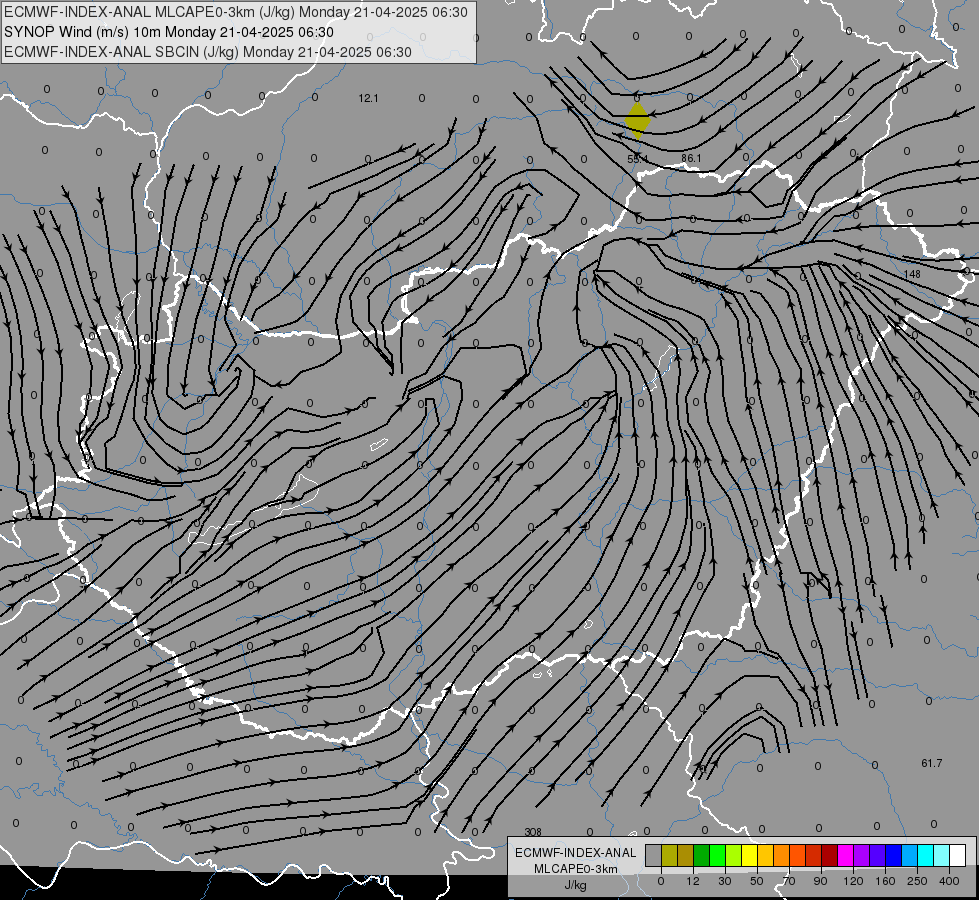Screen dimensions: 979x900
Task: Click the legend scale label 30
Action: (x=725, y=881)
